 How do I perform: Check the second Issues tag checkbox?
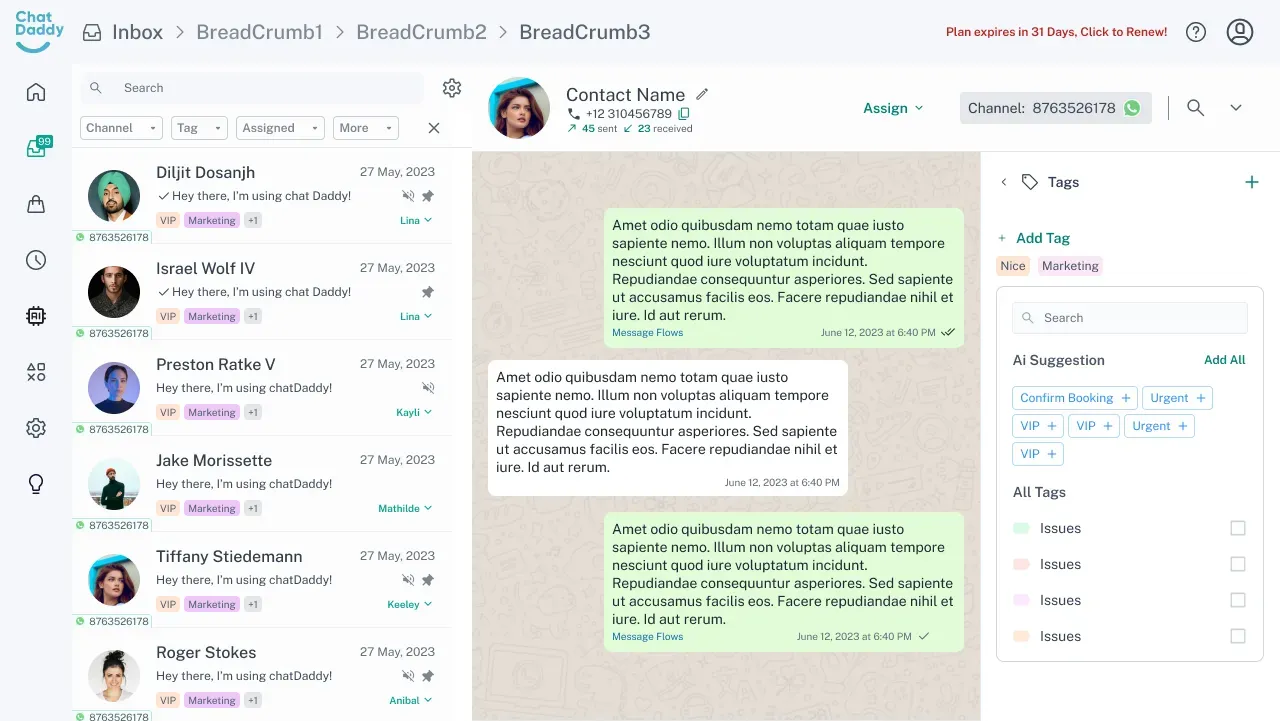tap(1237, 564)
